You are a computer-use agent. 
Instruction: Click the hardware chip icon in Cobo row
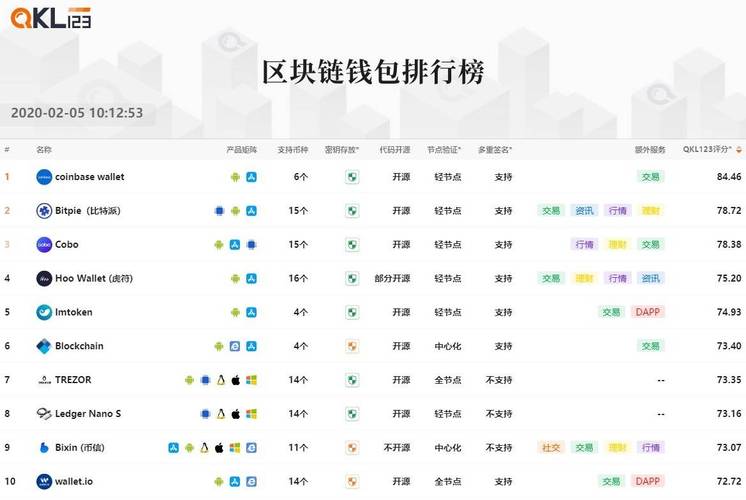tap(252, 245)
